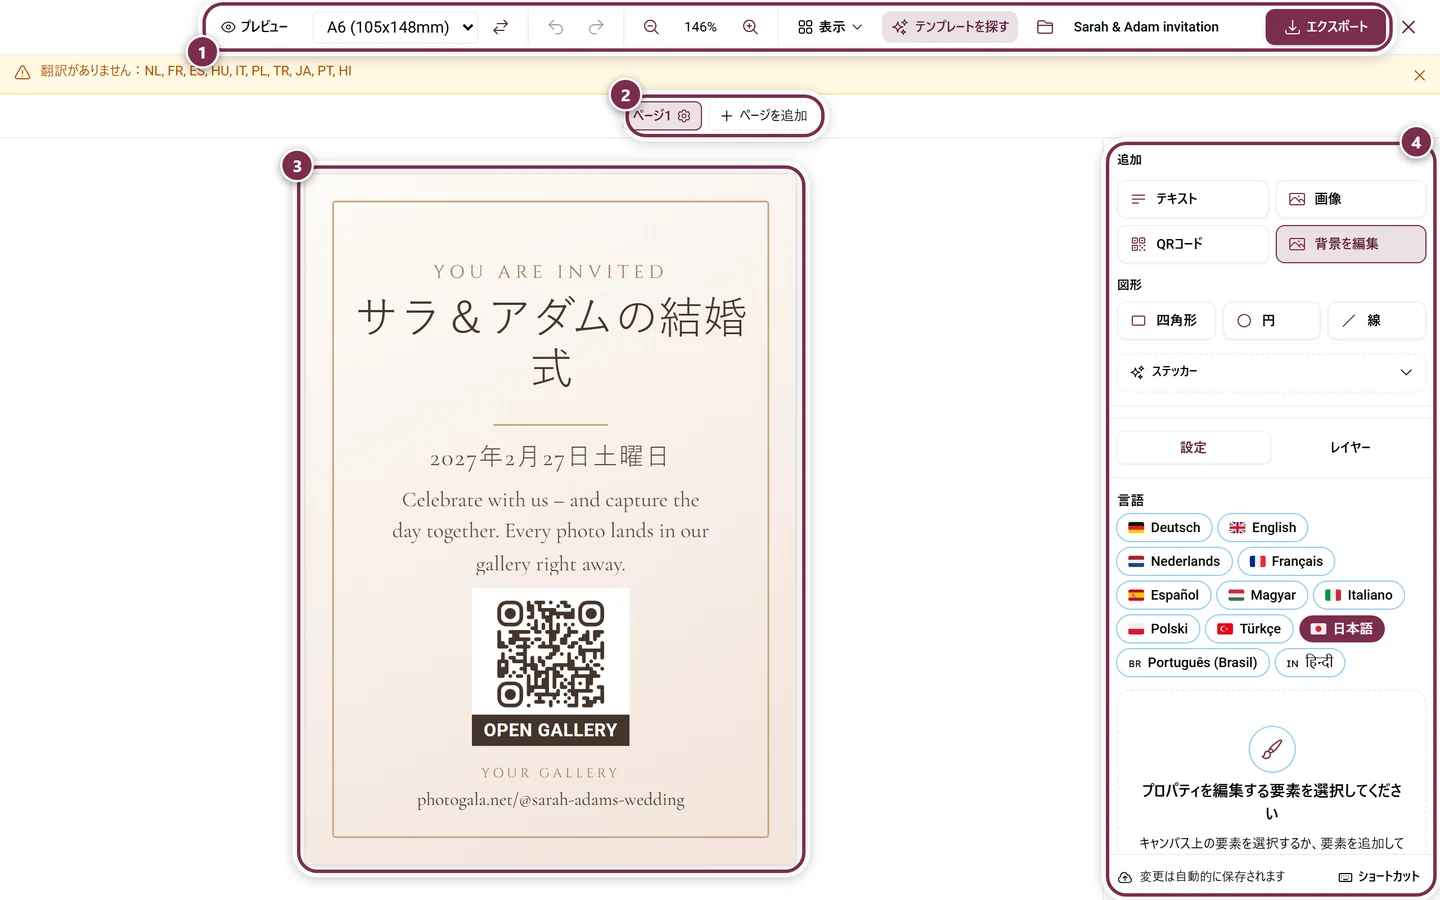Switch to the settings tab
The width and height of the screenshot is (1440, 900).
click(1193, 448)
